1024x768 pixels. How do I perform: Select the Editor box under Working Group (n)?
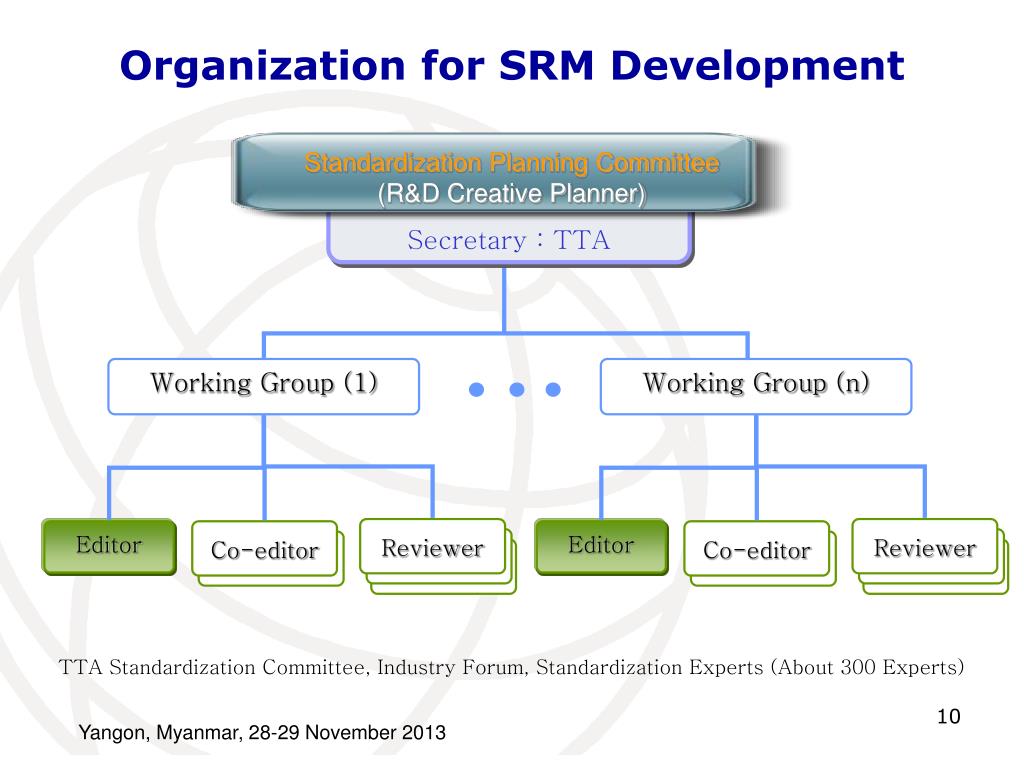coord(601,547)
